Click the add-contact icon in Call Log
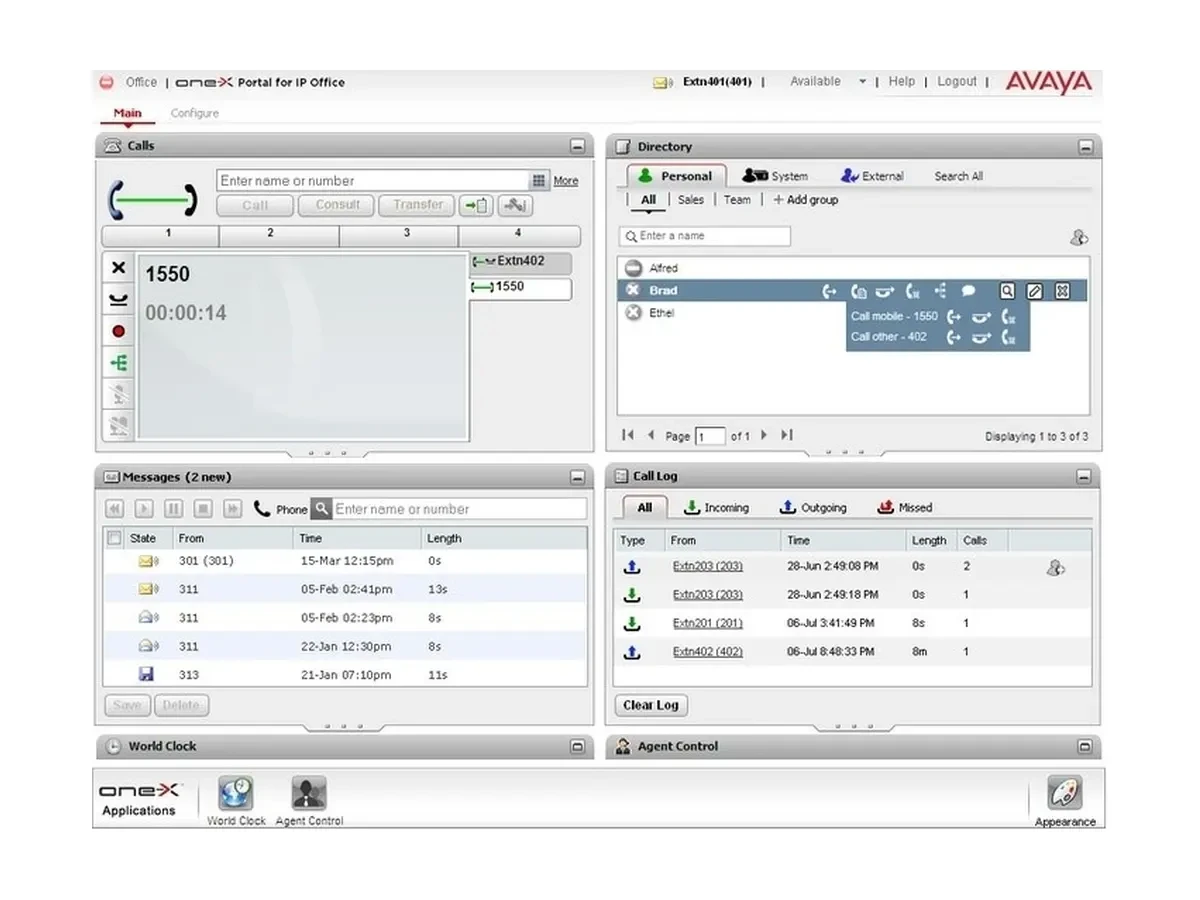The width and height of the screenshot is (1200, 900). [x=1055, y=567]
